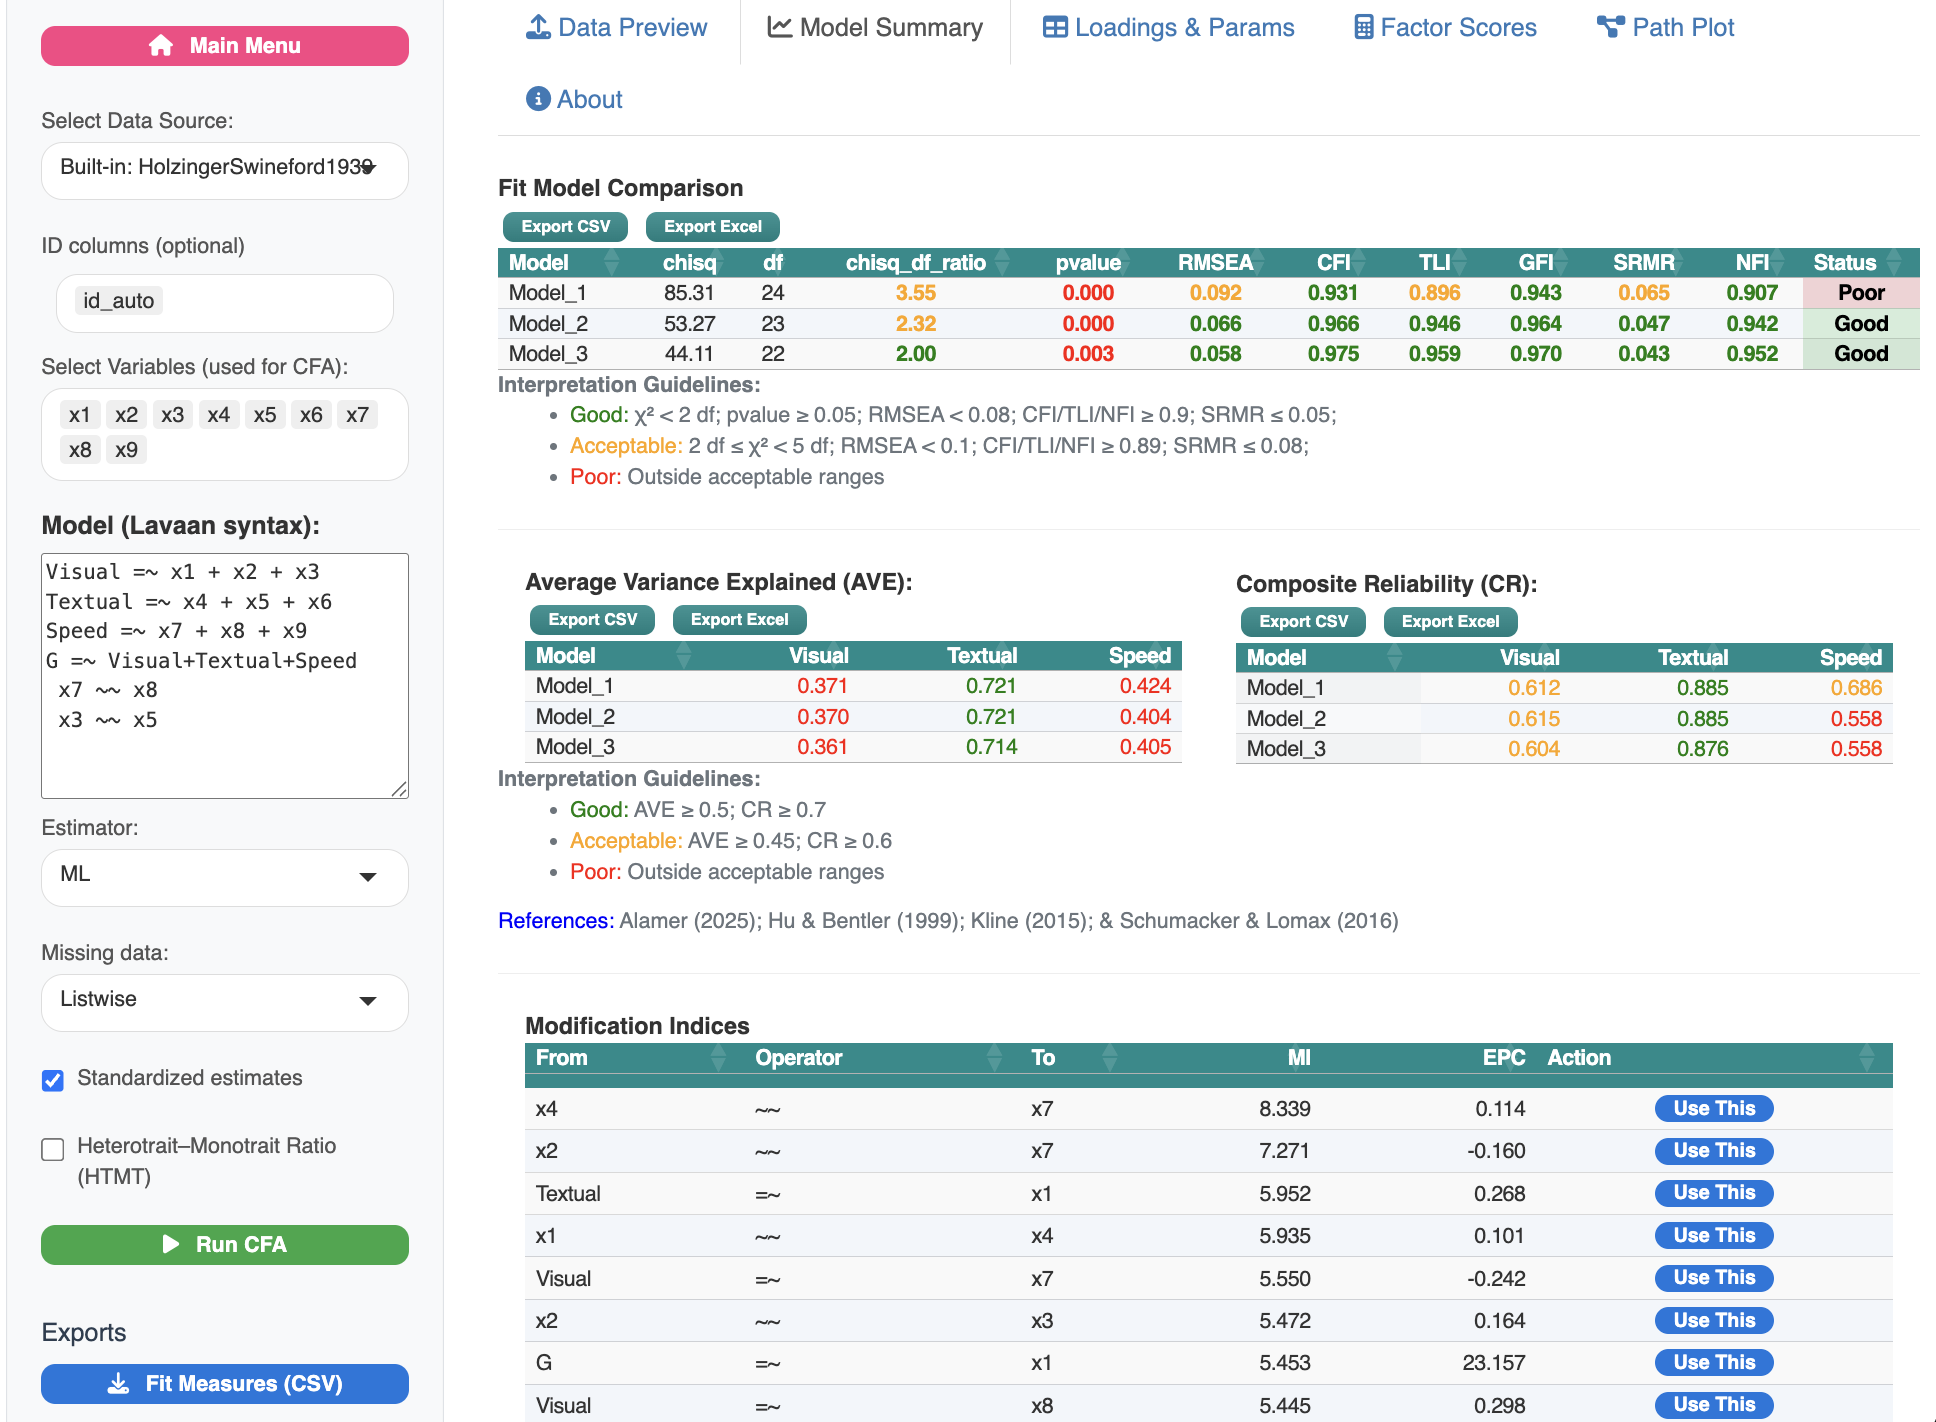1936x1422 pixels.
Task: Click the Model Summary chart icon
Action: [779, 27]
